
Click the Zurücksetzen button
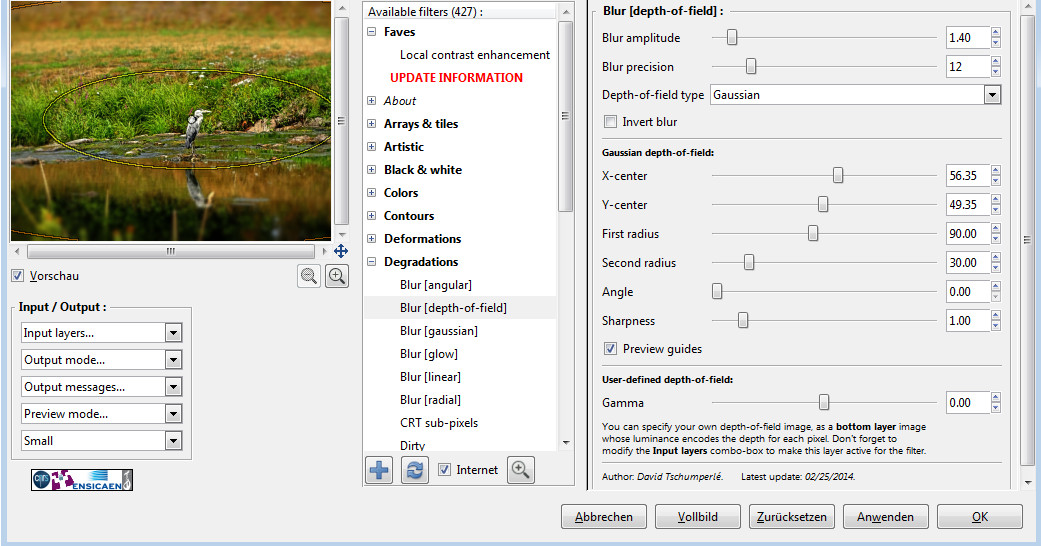tap(789, 517)
